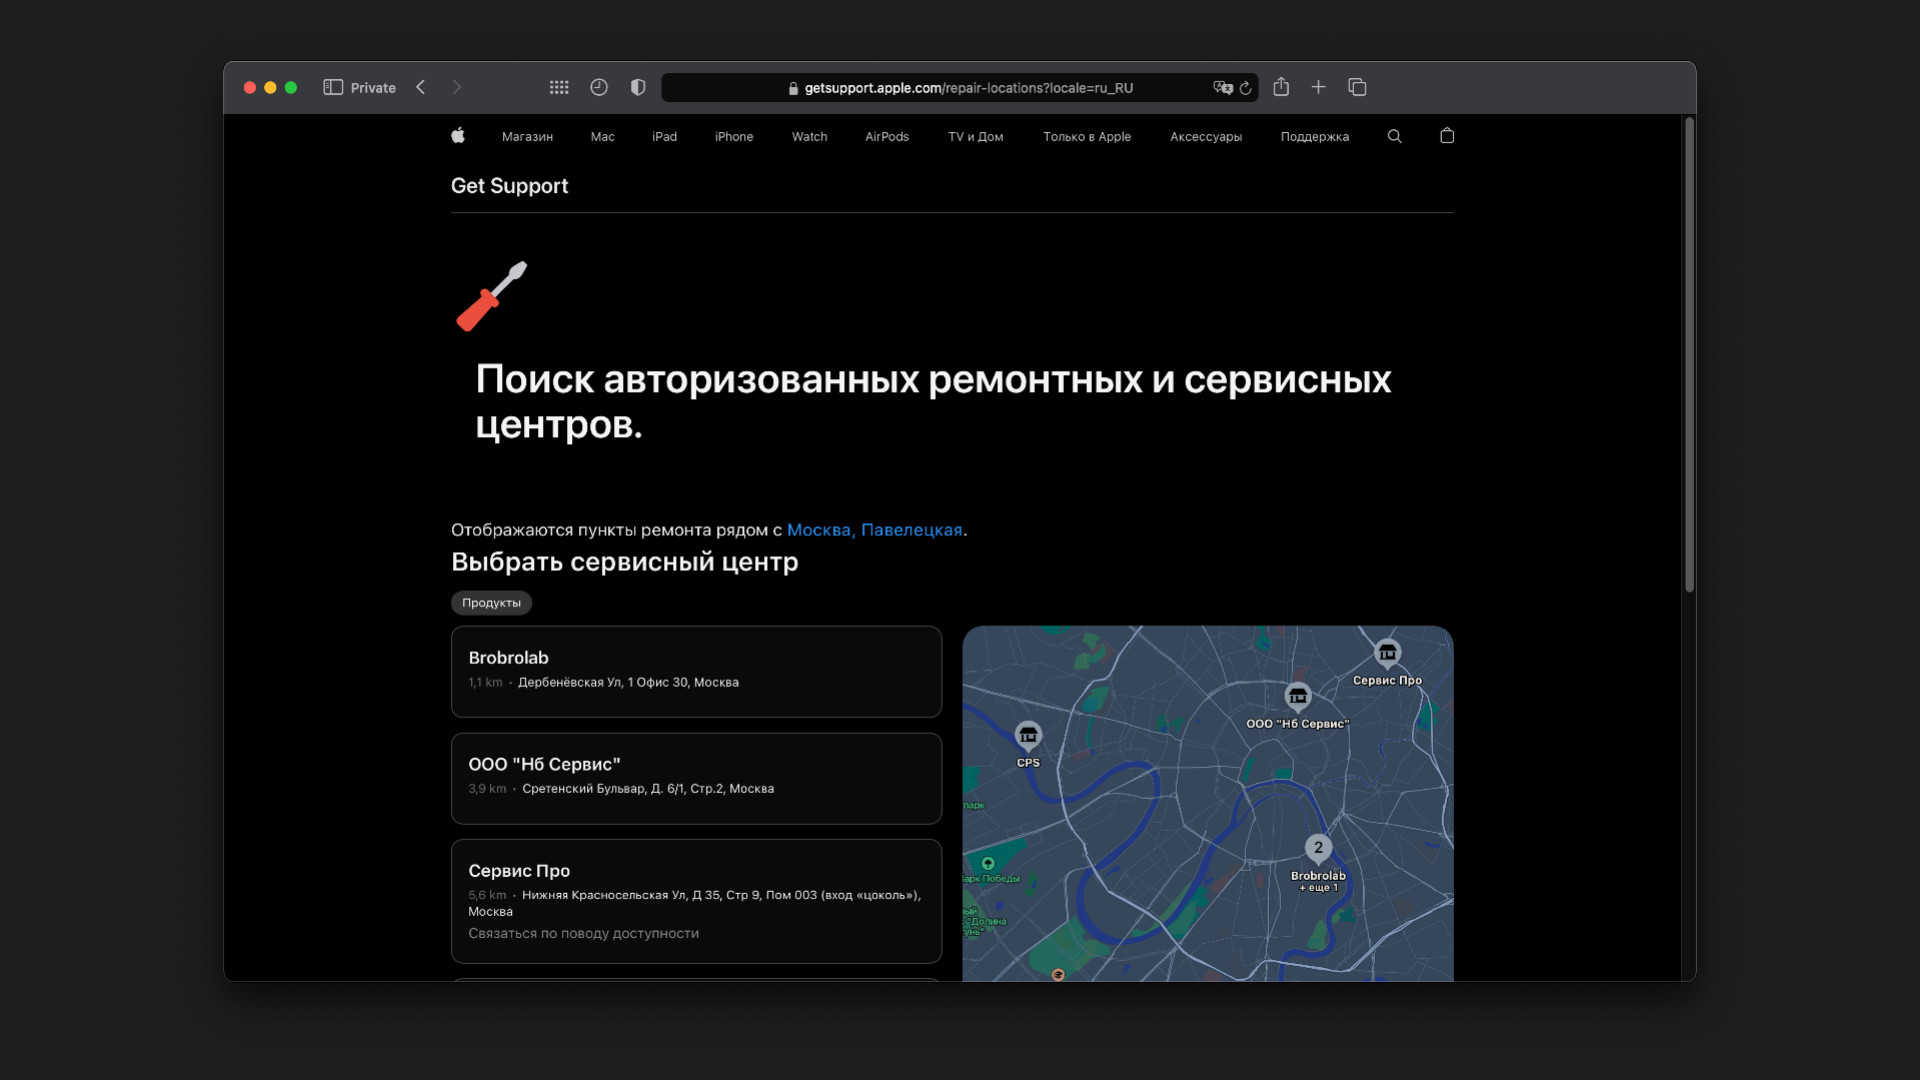Open the iPhone menu item

[734, 136]
